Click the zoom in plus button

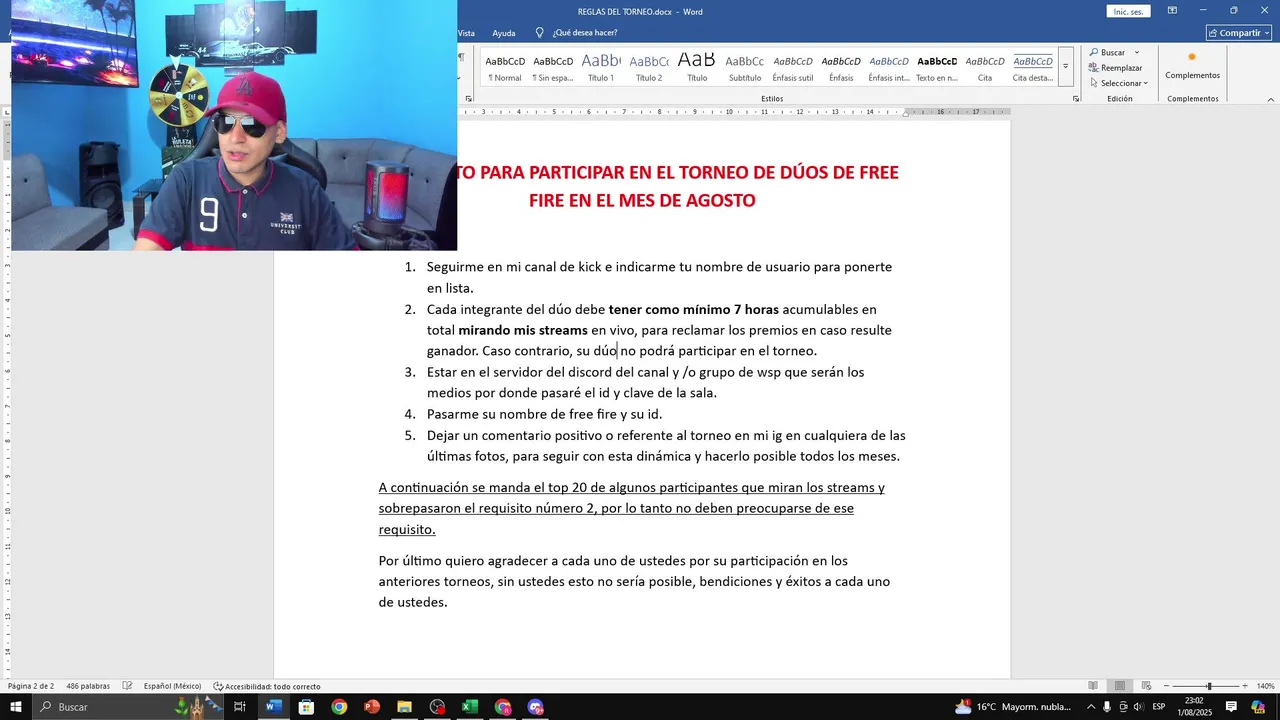1245,686
